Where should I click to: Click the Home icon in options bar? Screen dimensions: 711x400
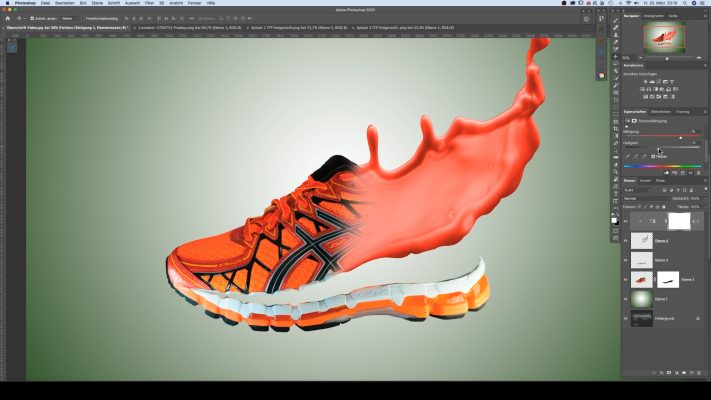pos(8,18)
